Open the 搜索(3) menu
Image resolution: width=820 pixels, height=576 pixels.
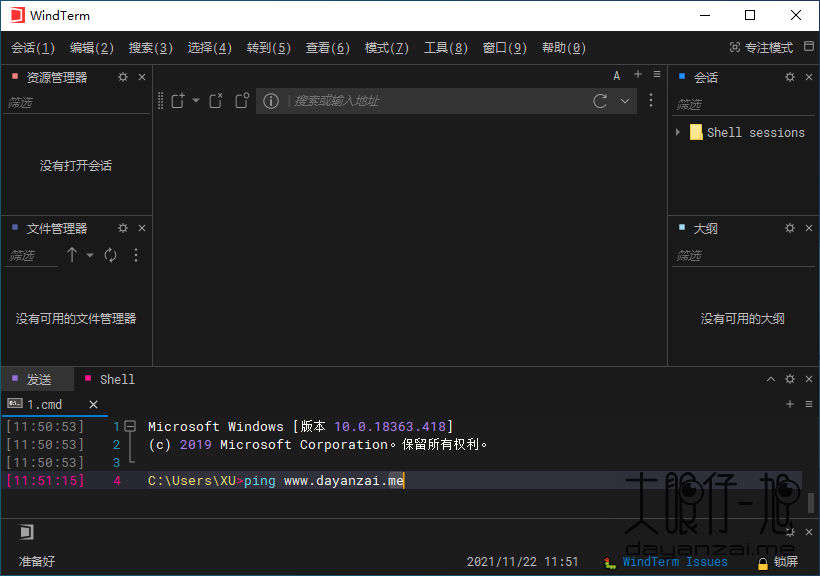(x=151, y=48)
